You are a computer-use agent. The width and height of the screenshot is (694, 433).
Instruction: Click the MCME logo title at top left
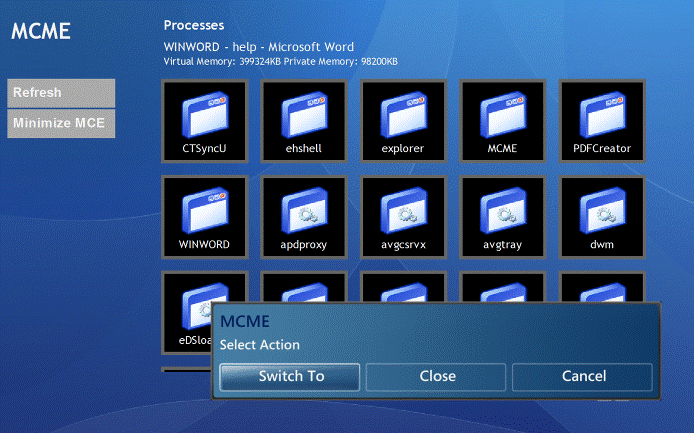[41, 31]
